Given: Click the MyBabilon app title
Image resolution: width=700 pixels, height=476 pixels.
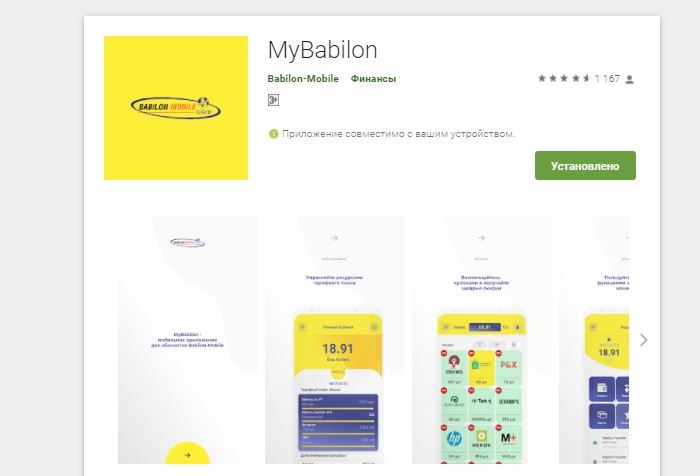Looking at the screenshot, I should click(322, 50).
